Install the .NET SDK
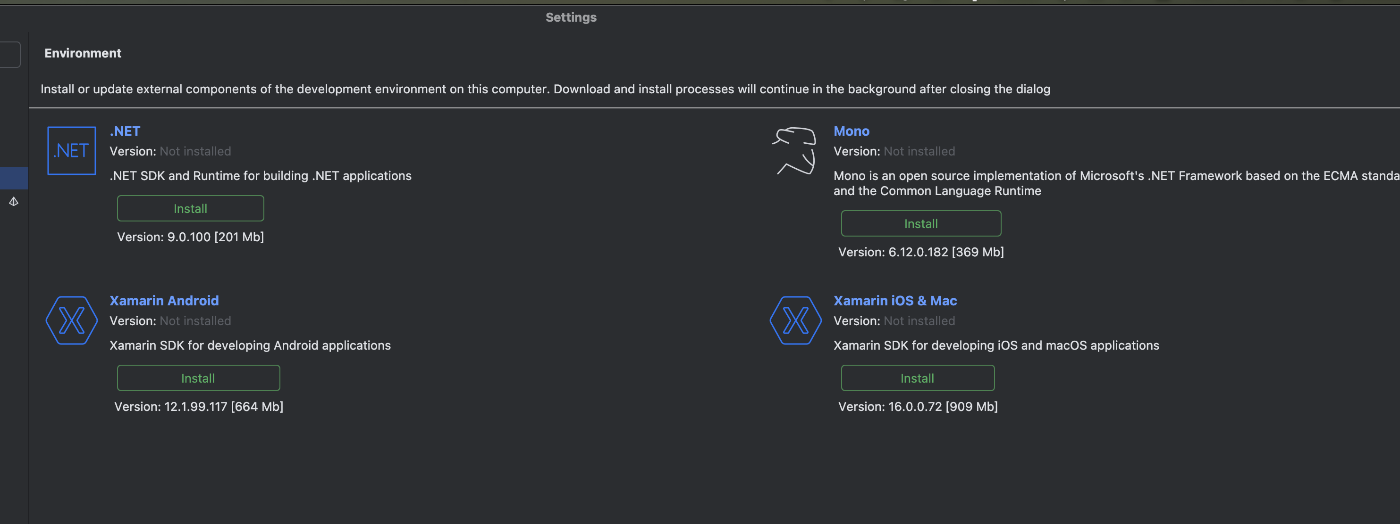1400x524 pixels. [x=190, y=208]
